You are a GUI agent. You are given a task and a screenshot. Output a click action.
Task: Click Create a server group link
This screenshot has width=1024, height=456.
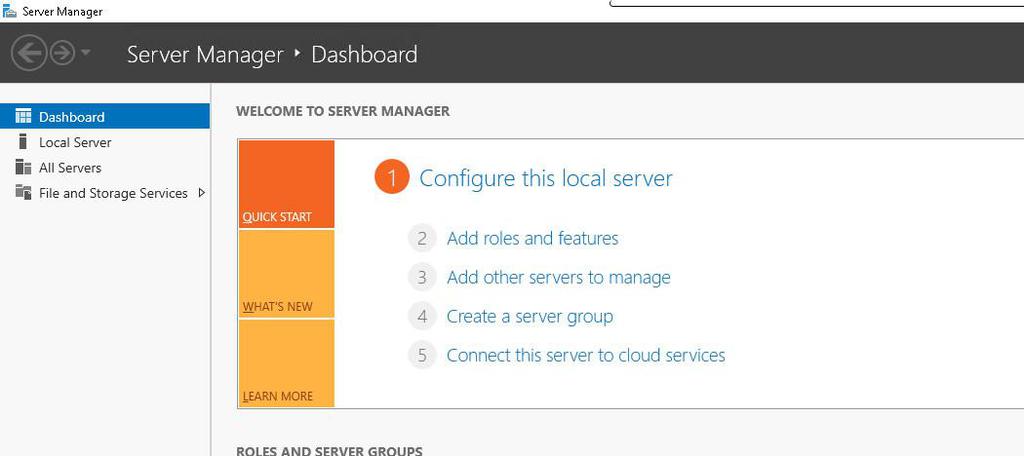(x=529, y=316)
